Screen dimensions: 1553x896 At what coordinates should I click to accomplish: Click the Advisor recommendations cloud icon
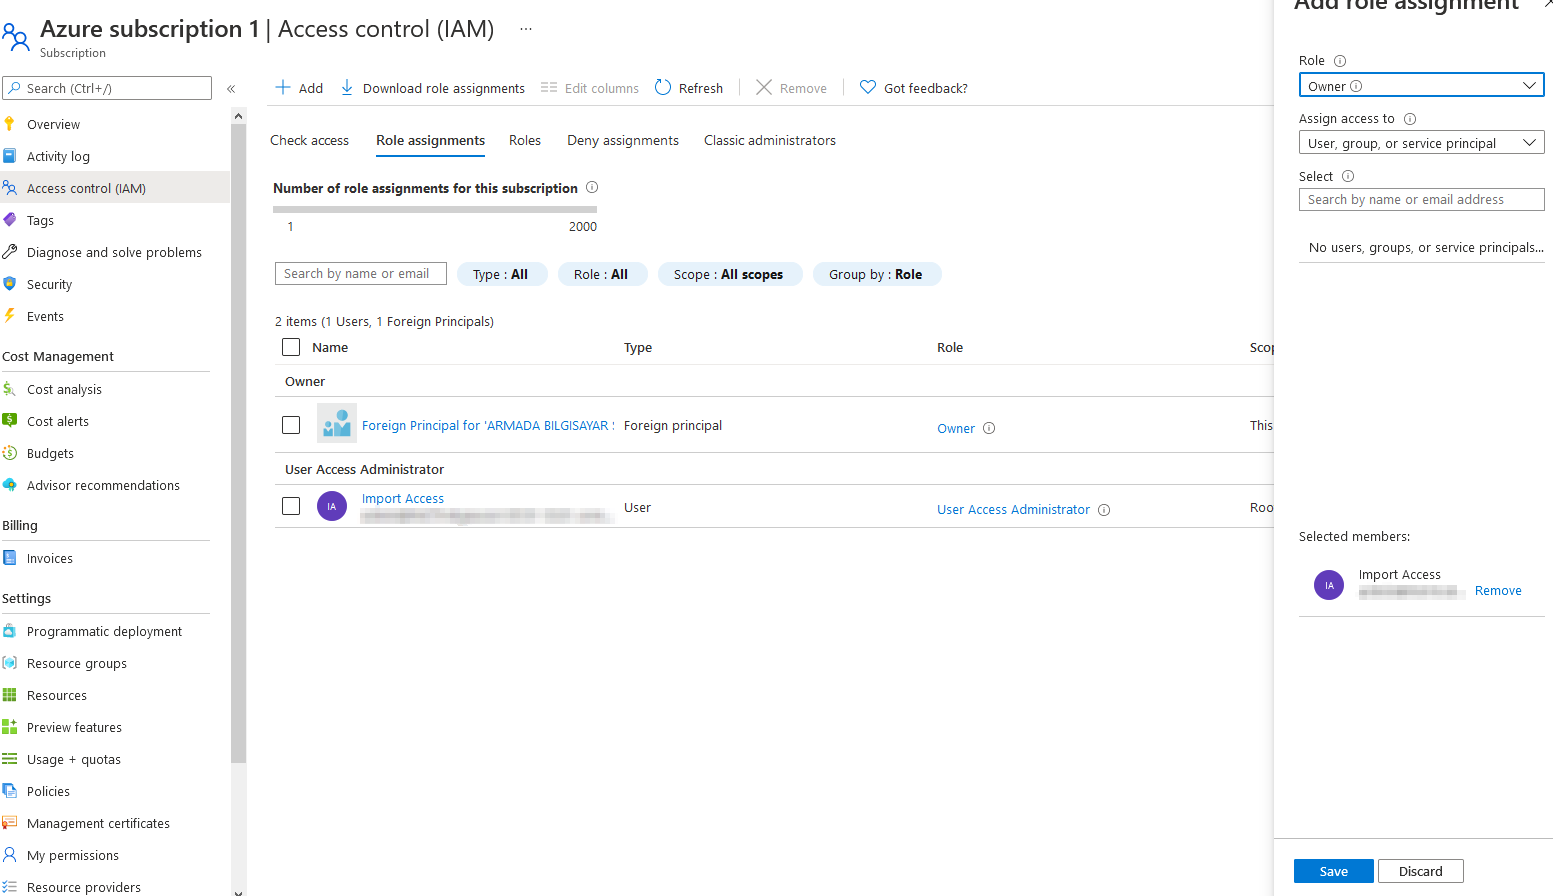tap(9, 485)
